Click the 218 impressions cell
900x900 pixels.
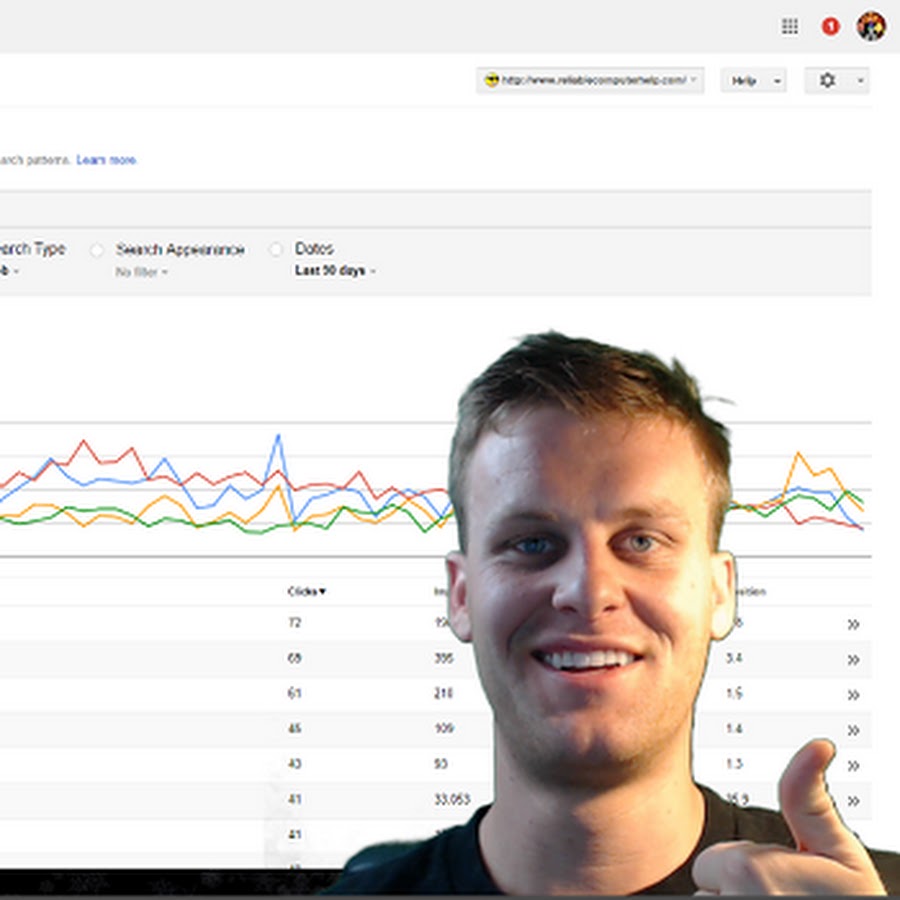[444, 693]
